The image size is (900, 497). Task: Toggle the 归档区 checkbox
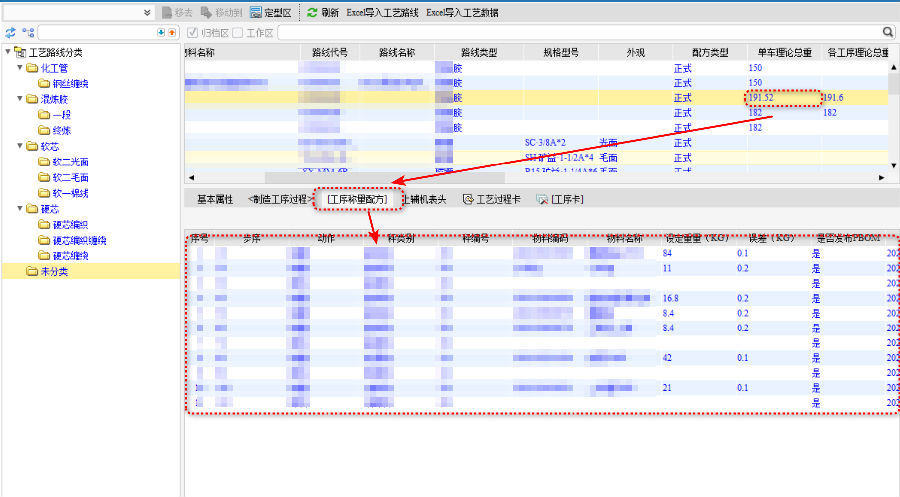193,33
